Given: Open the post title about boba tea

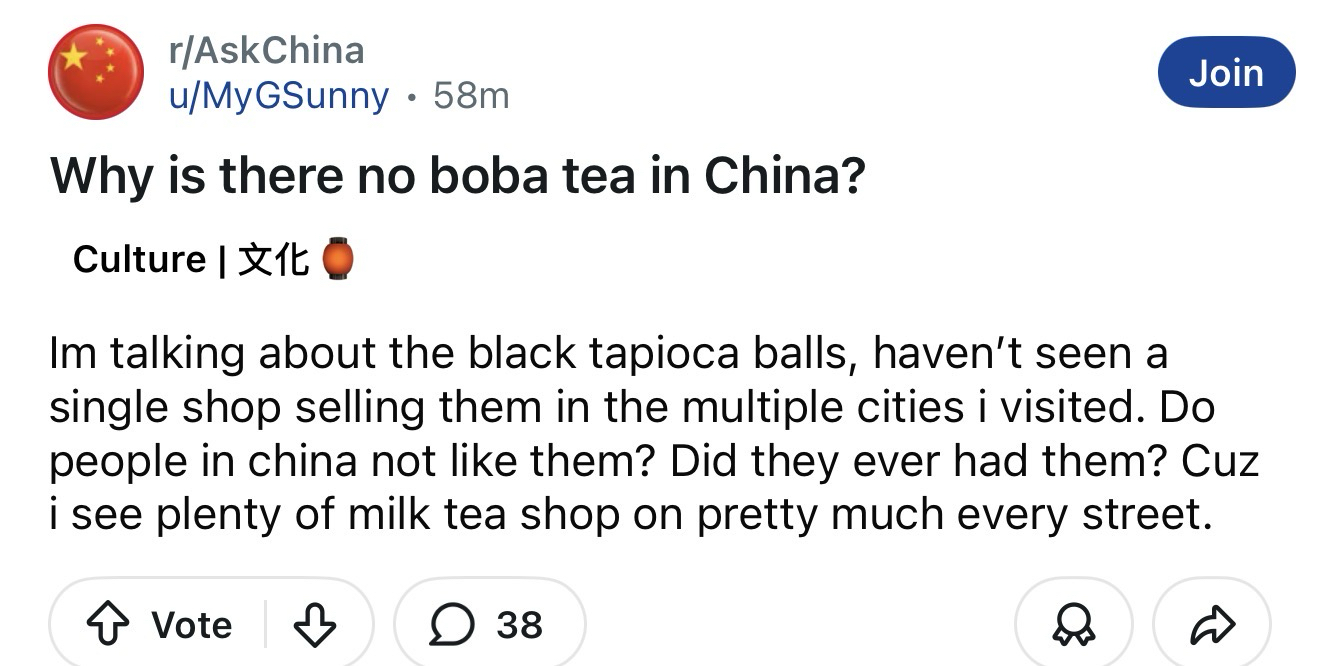Looking at the screenshot, I should [457, 177].
